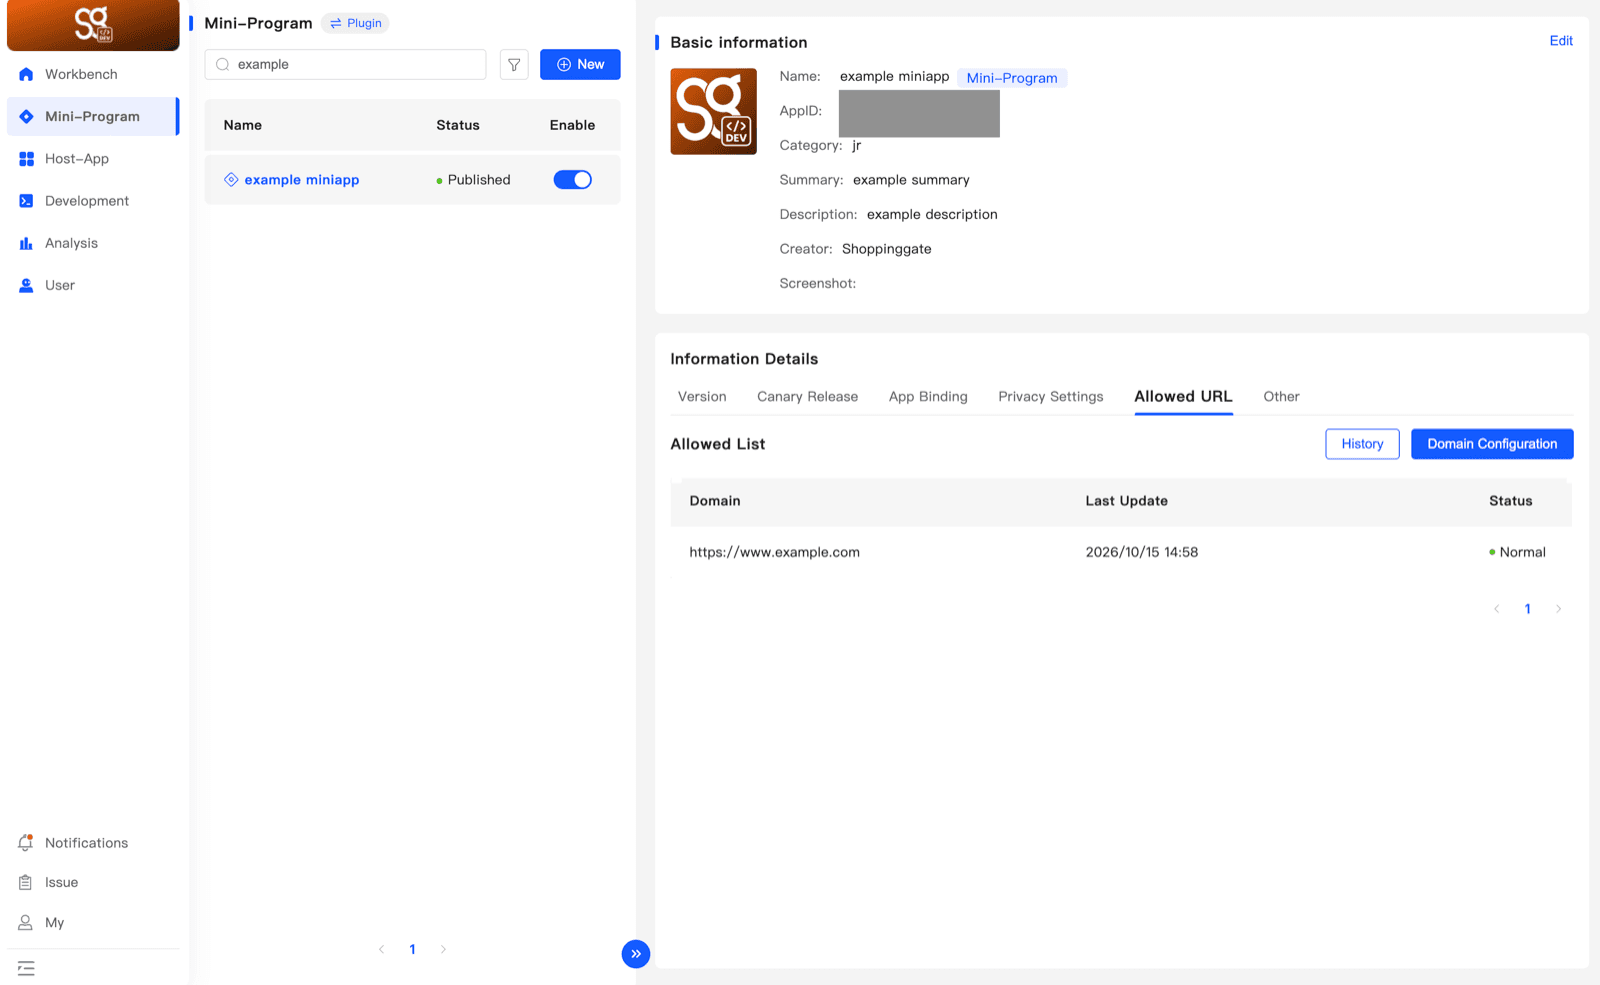This screenshot has width=1600, height=985.
Task: Collapse the sidebar menu icon at bottom
Action: coord(26,968)
